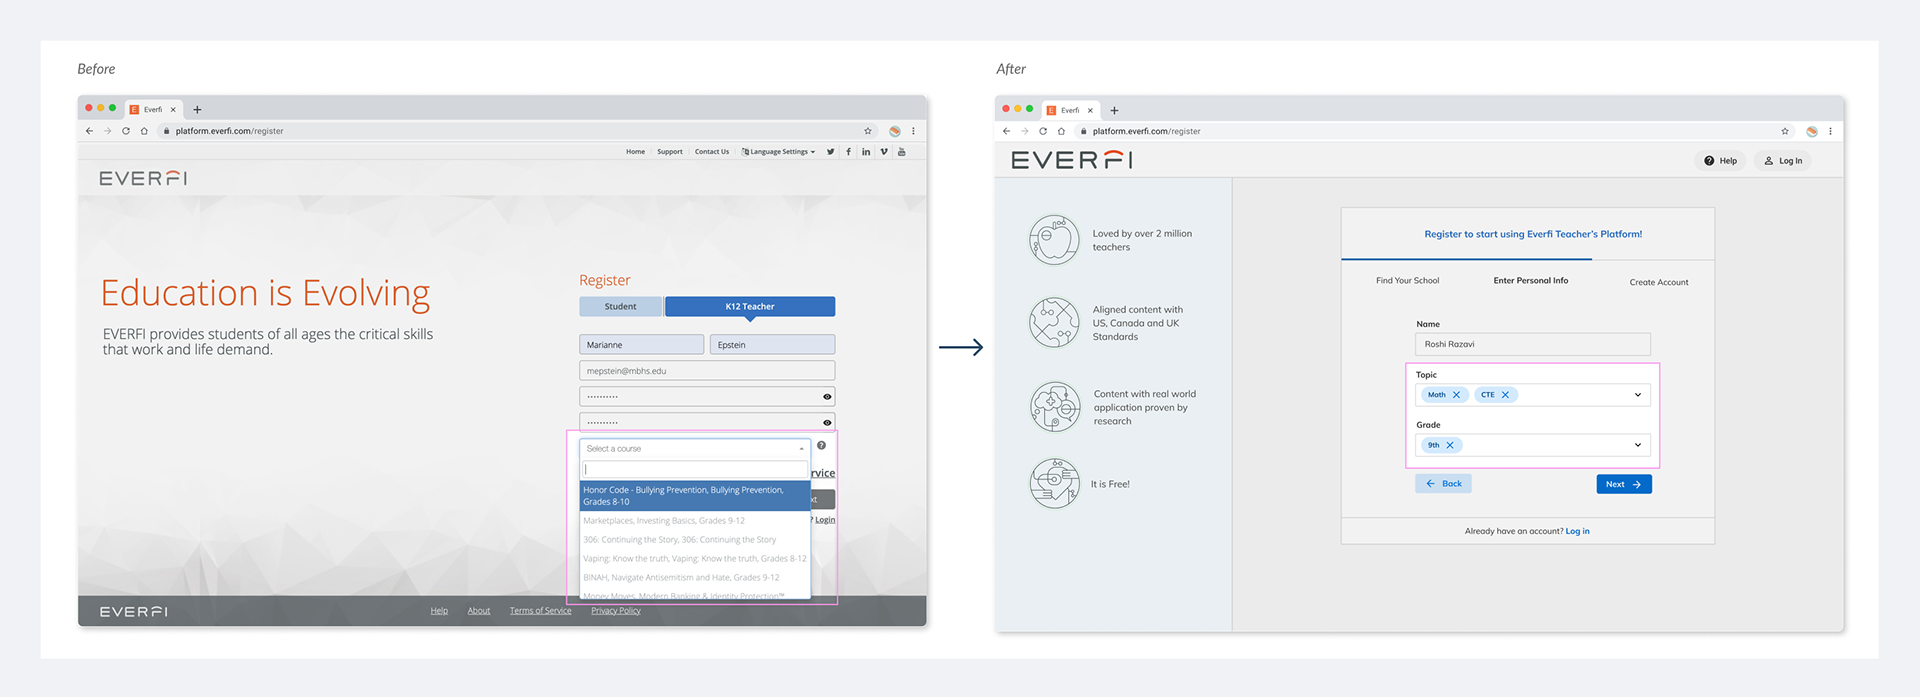This screenshot has height=697, width=1920.
Task: Choose Vaping: Know the truth course
Action: click(x=695, y=559)
